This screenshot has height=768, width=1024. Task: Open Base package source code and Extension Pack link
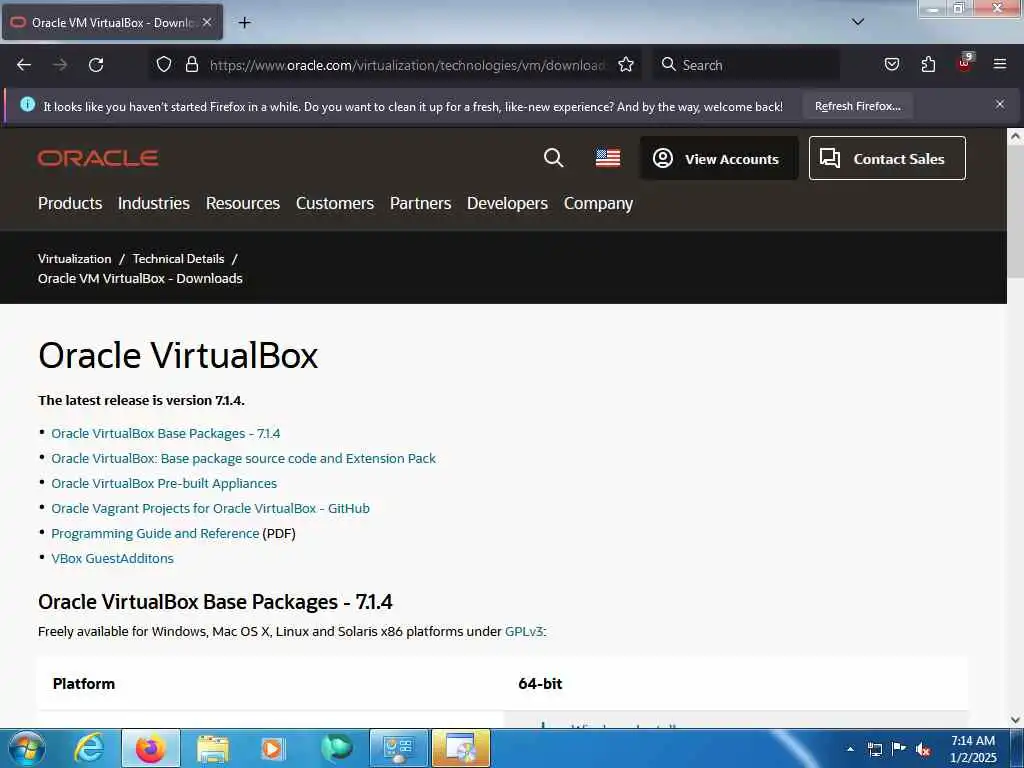(x=243, y=458)
